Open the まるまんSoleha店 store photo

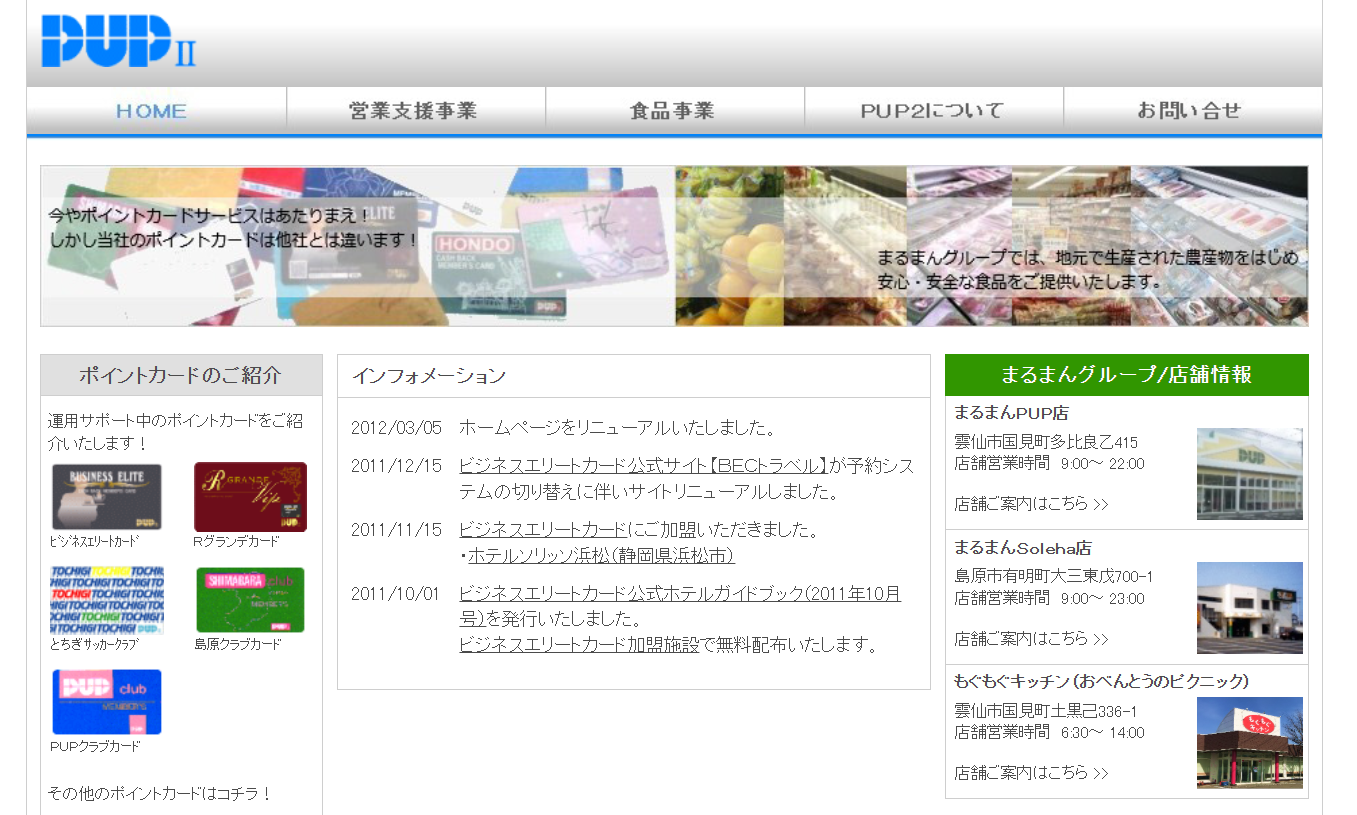tap(1250, 608)
